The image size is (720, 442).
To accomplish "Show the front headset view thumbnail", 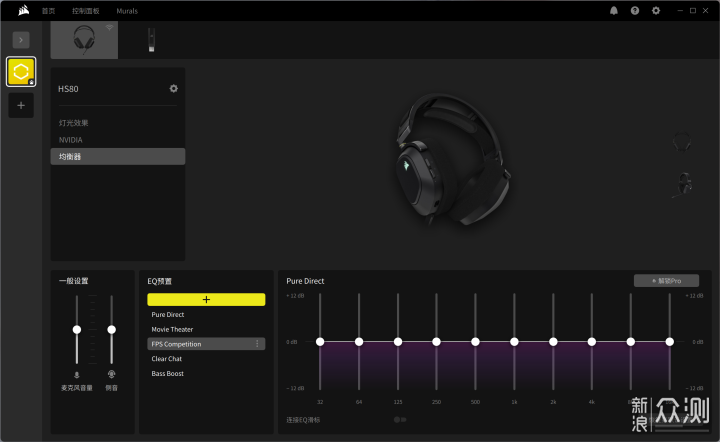I will pyautogui.click(x=682, y=142).
